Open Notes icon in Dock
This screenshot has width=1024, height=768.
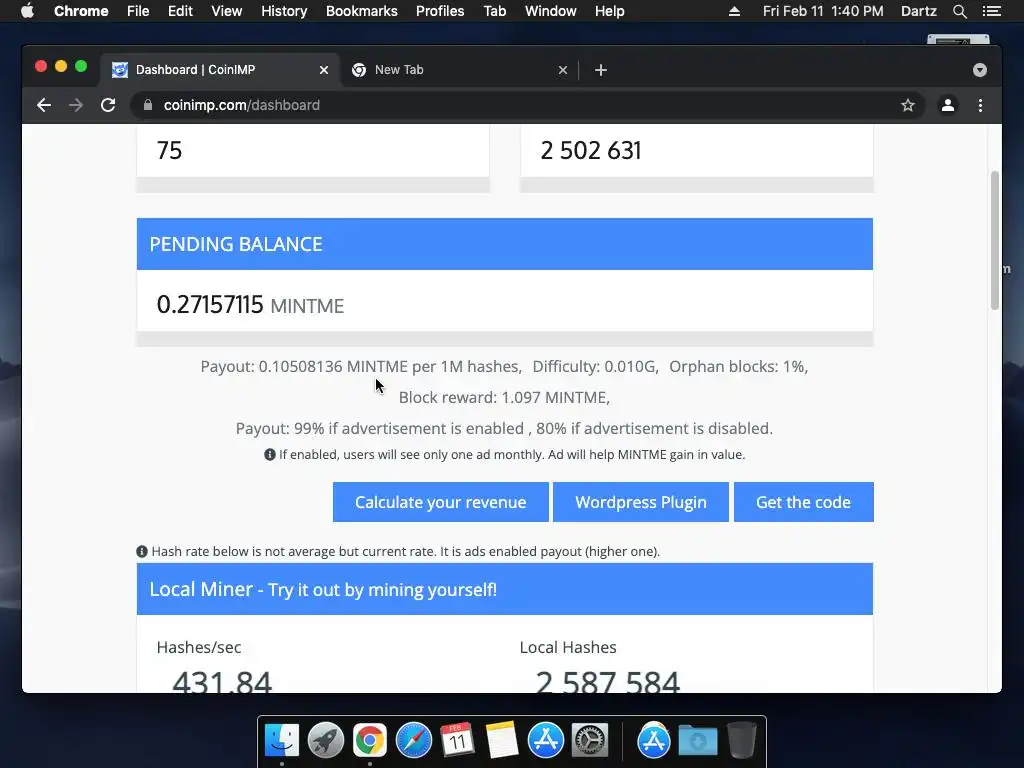[502, 741]
